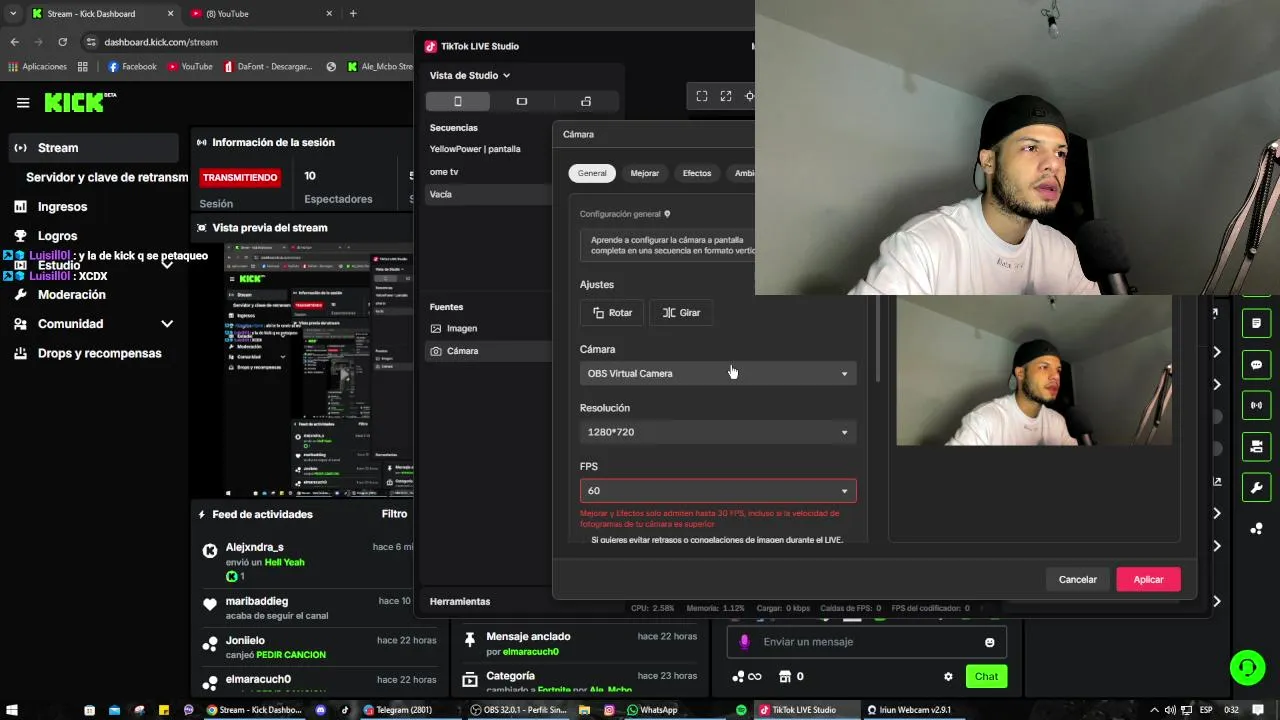
Task: Open Kick hamburger menu
Action: click(x=23, y=102)
